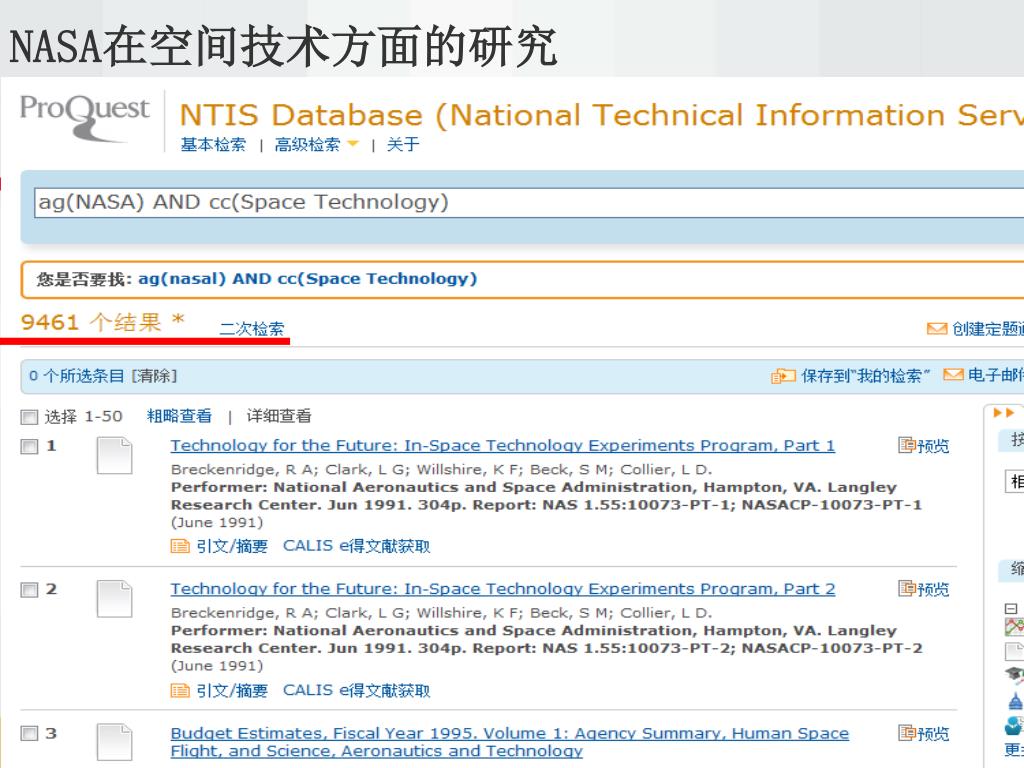Image resolution: width=1024 pixels, height=768 pixels.
Task: Open 基本检索 basic search
Action: click(213, 144)
